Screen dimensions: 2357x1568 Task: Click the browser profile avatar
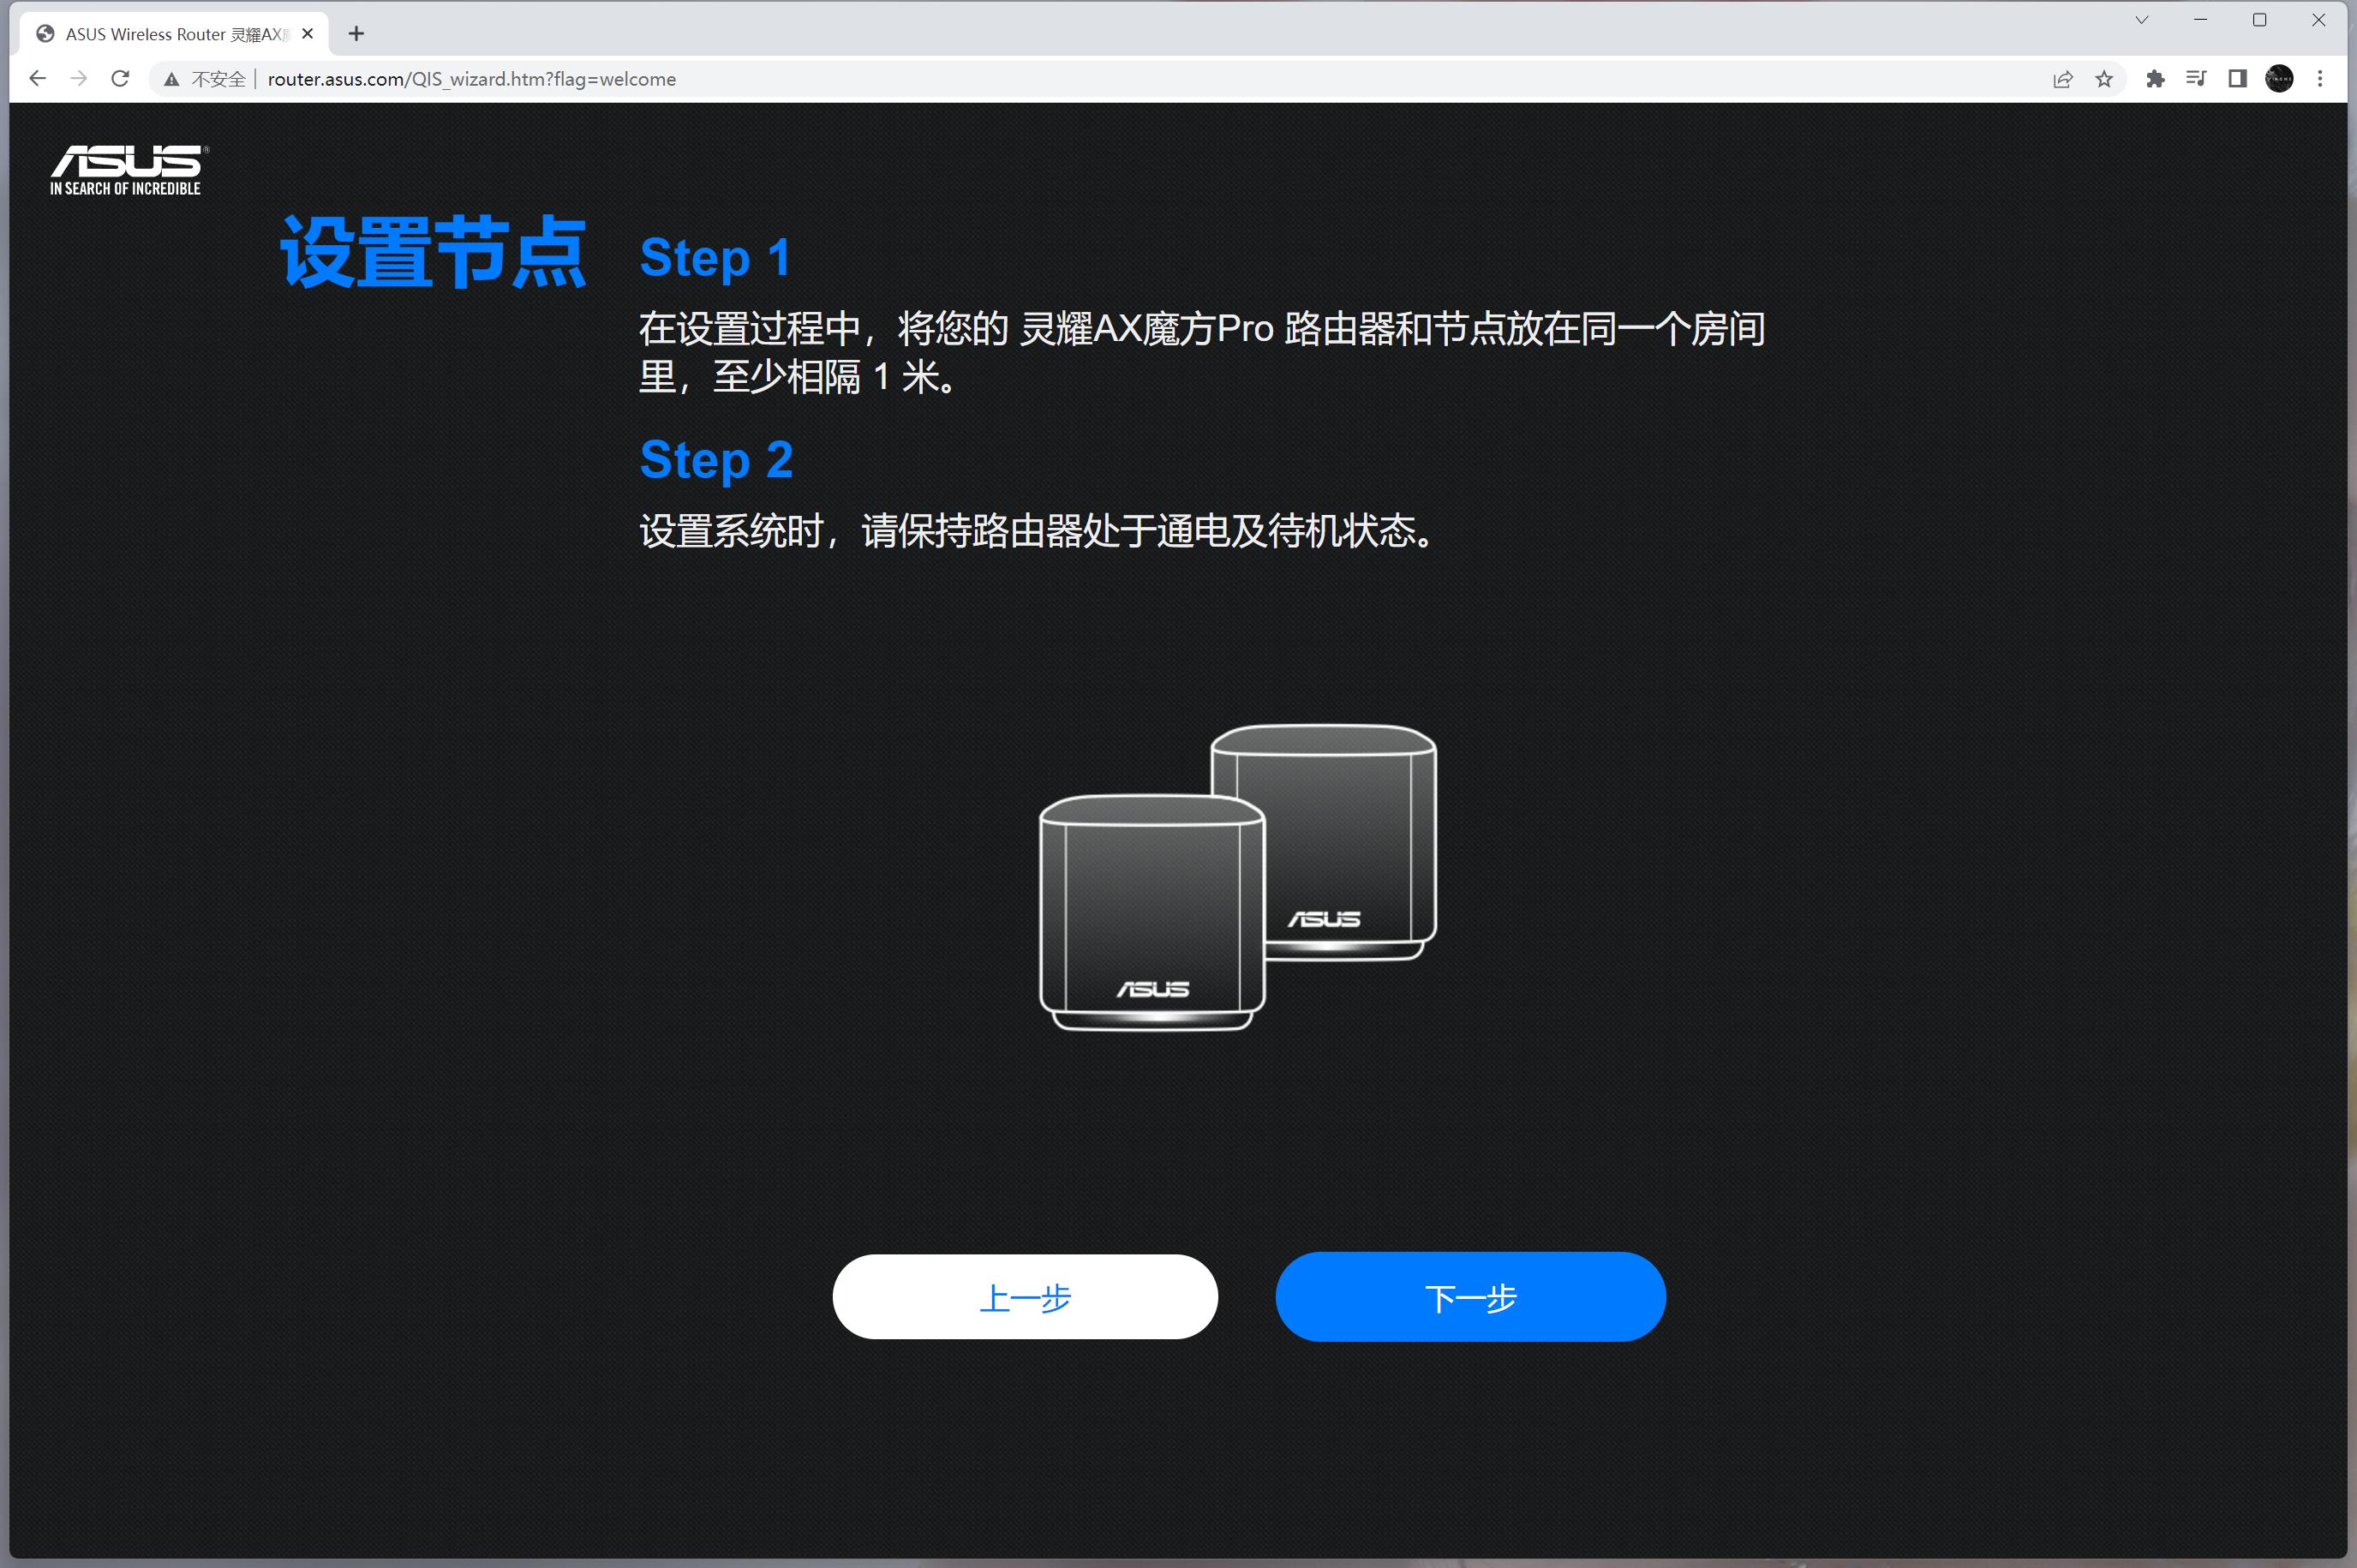click(2280, 78)
